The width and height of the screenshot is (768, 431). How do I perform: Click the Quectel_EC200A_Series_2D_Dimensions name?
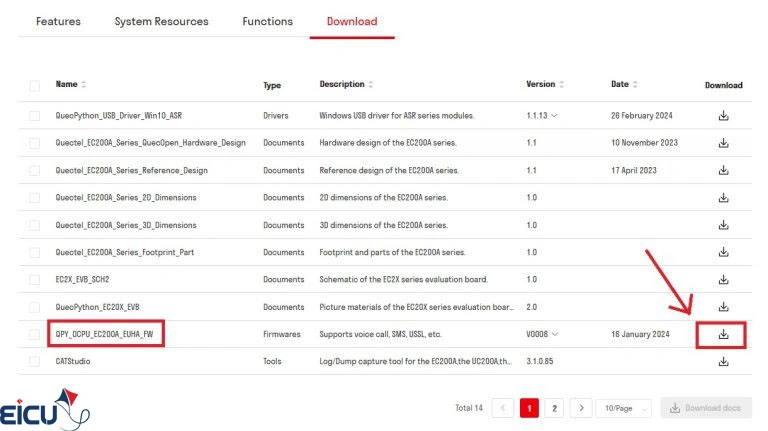pyautogui.click(x=126, y=198)
